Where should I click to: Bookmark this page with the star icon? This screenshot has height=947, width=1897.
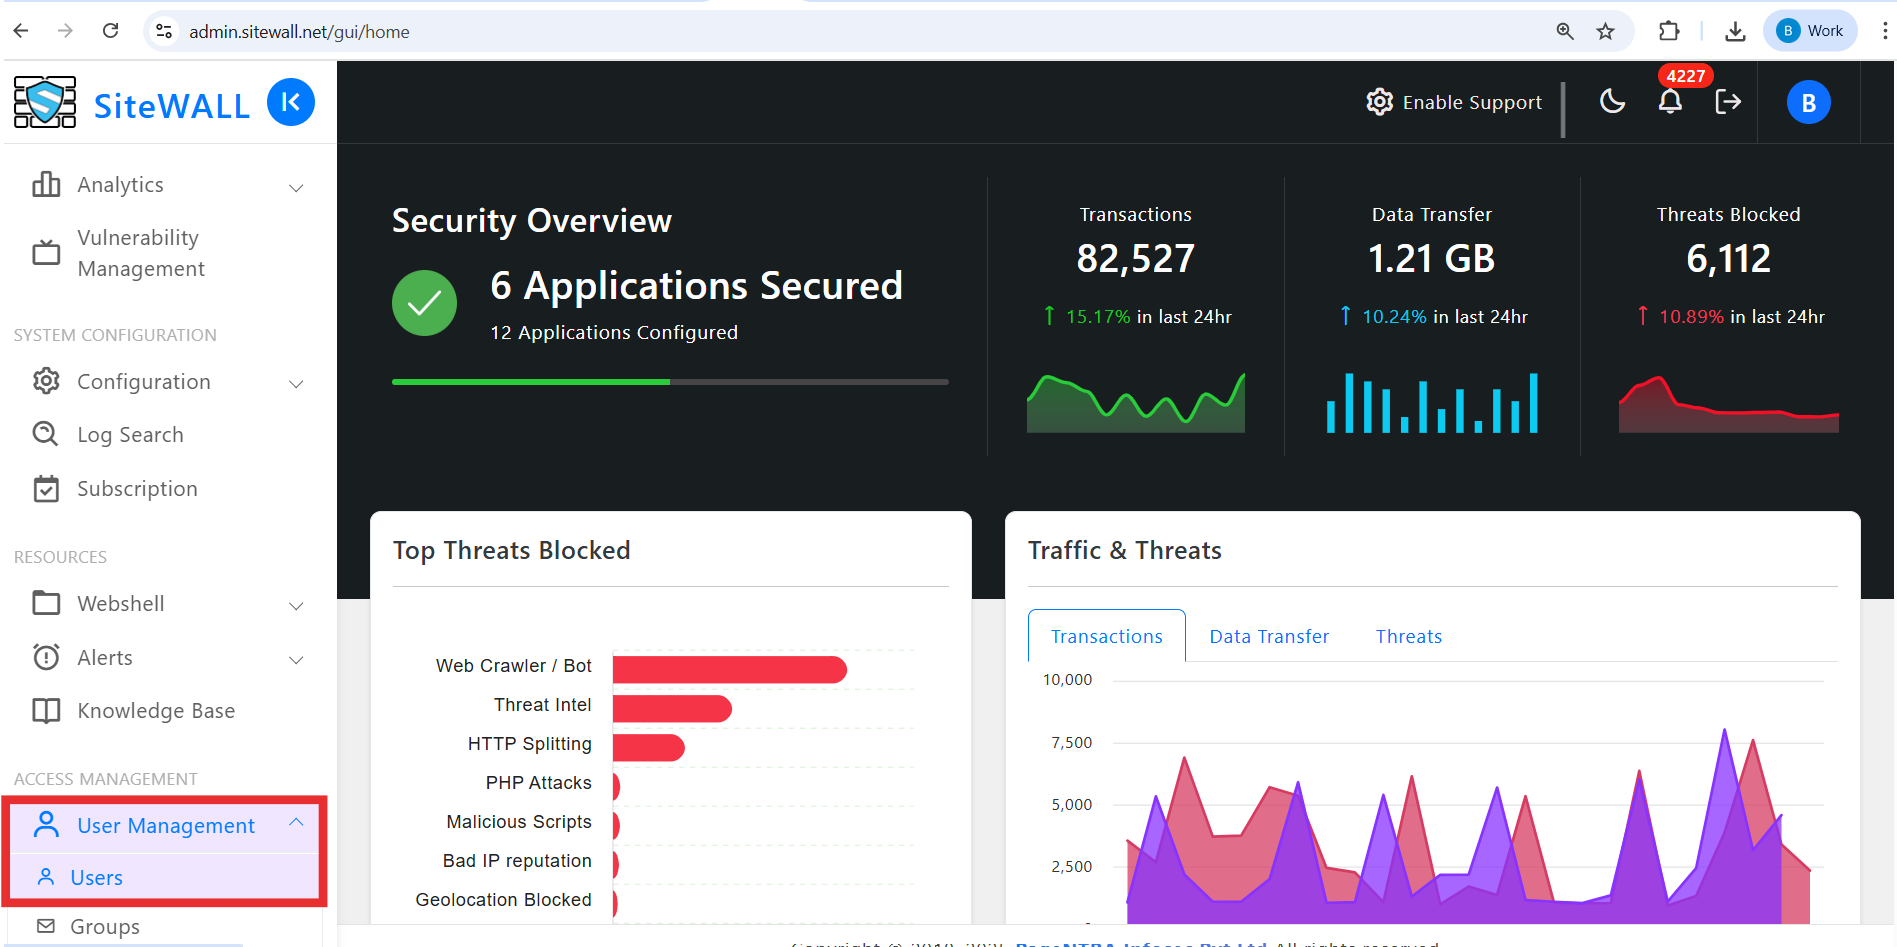pos(1605,31)
